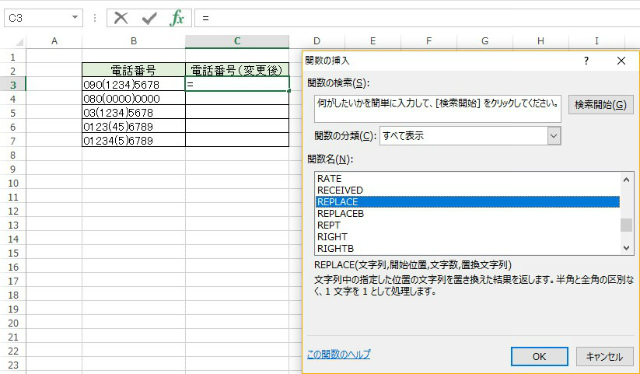Select REPLACEB in the function list
Viewport: 640px width, 374px height.
(468, 214)
